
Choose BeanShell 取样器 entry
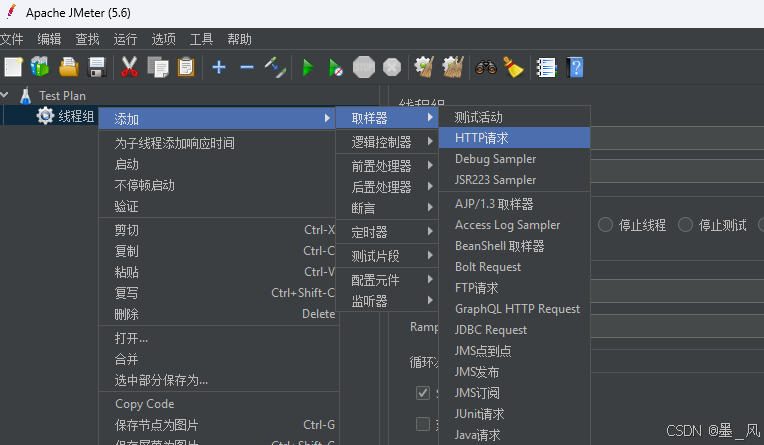515,246
